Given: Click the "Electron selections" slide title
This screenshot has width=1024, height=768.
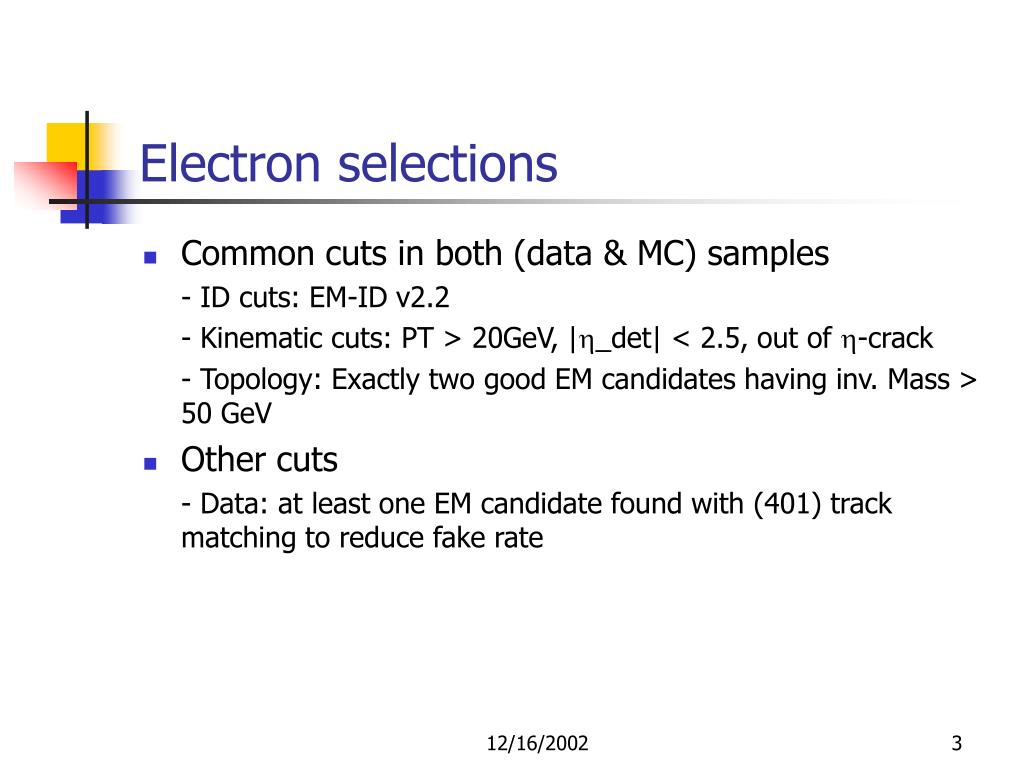Looking at the screenshot, I should click(x=349, y=163).
